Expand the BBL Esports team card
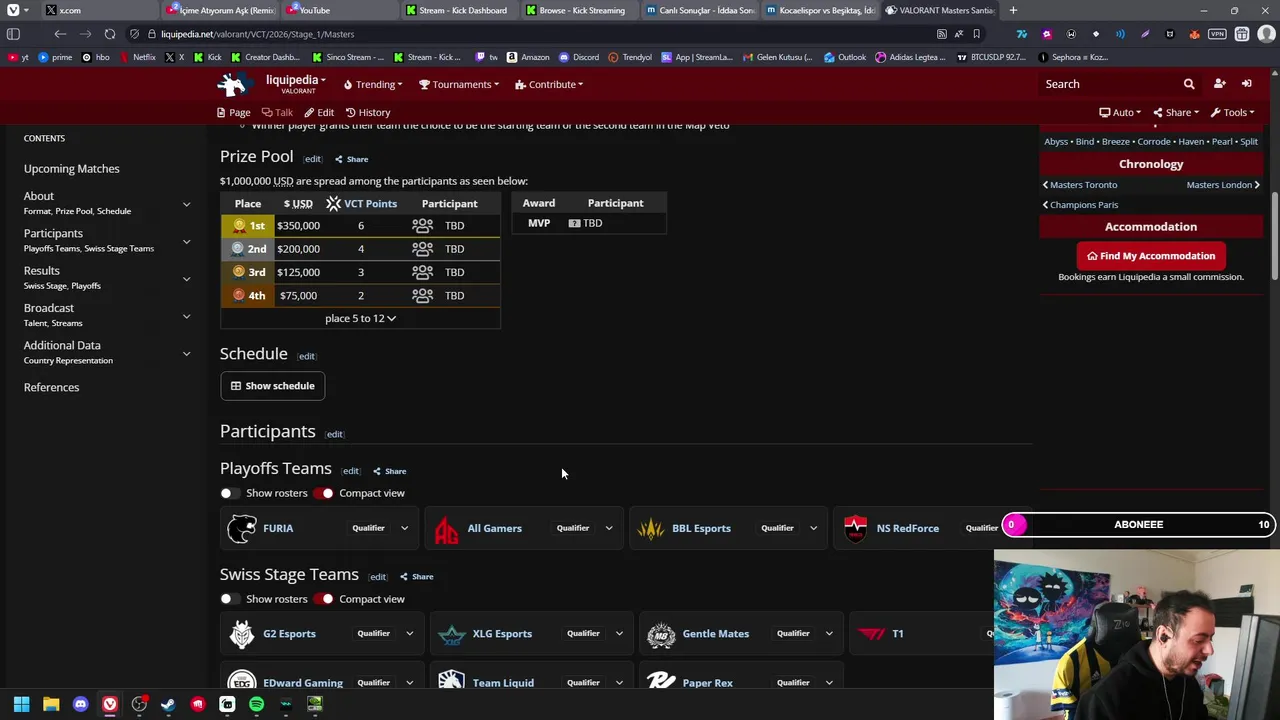The width and height of the screenshot is (1280, 720). click(813, 528)
